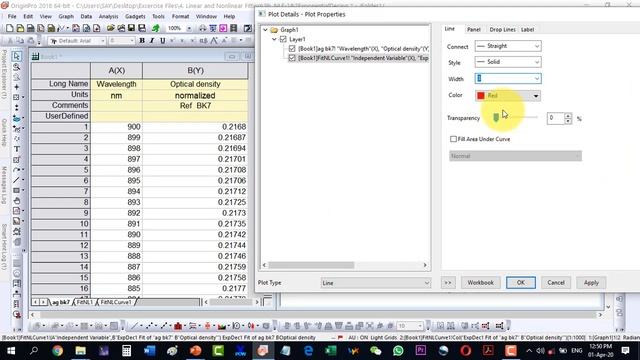
Task: Open the Plot Type dropdown
Action: coord(376,283)
